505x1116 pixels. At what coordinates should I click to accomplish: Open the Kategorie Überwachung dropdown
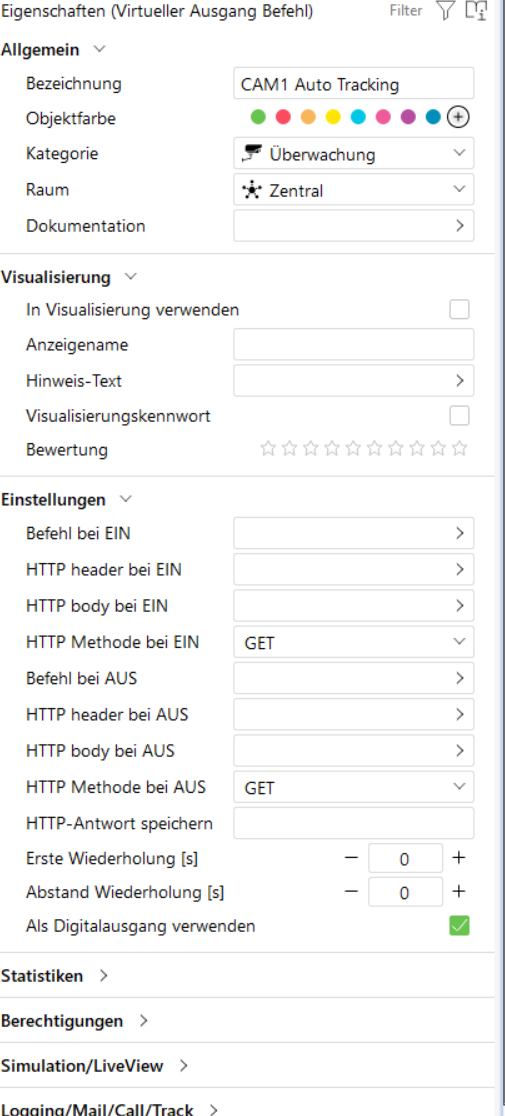[354, 154]
